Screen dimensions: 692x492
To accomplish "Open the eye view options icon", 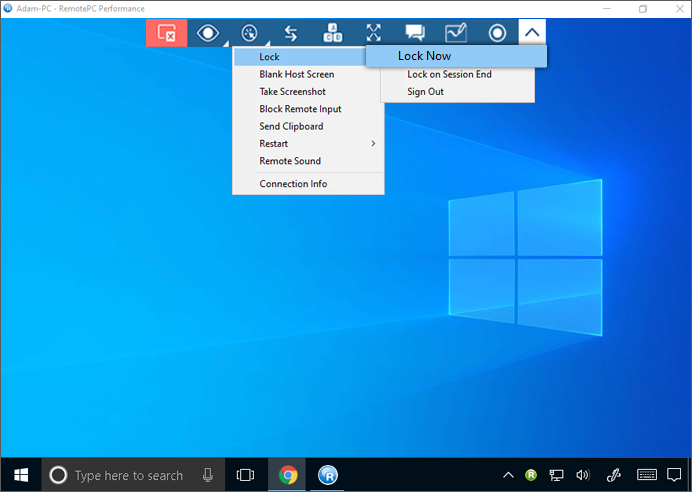I will click(208, 33).
